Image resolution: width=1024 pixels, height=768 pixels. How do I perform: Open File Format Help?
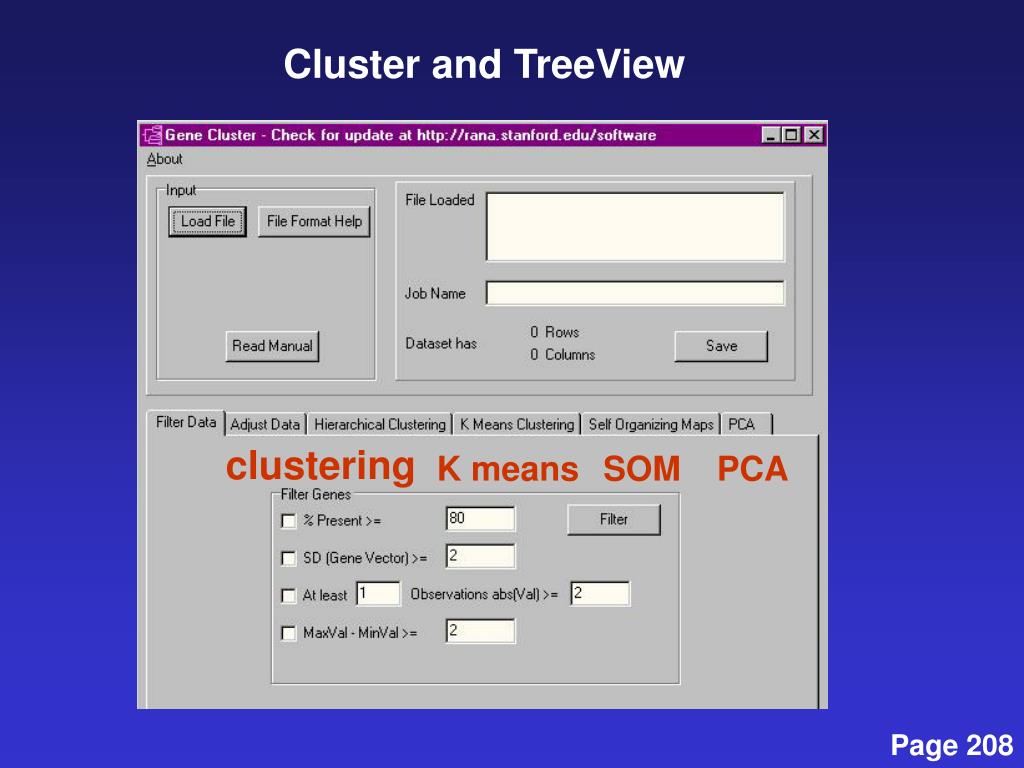pos(314,221)
